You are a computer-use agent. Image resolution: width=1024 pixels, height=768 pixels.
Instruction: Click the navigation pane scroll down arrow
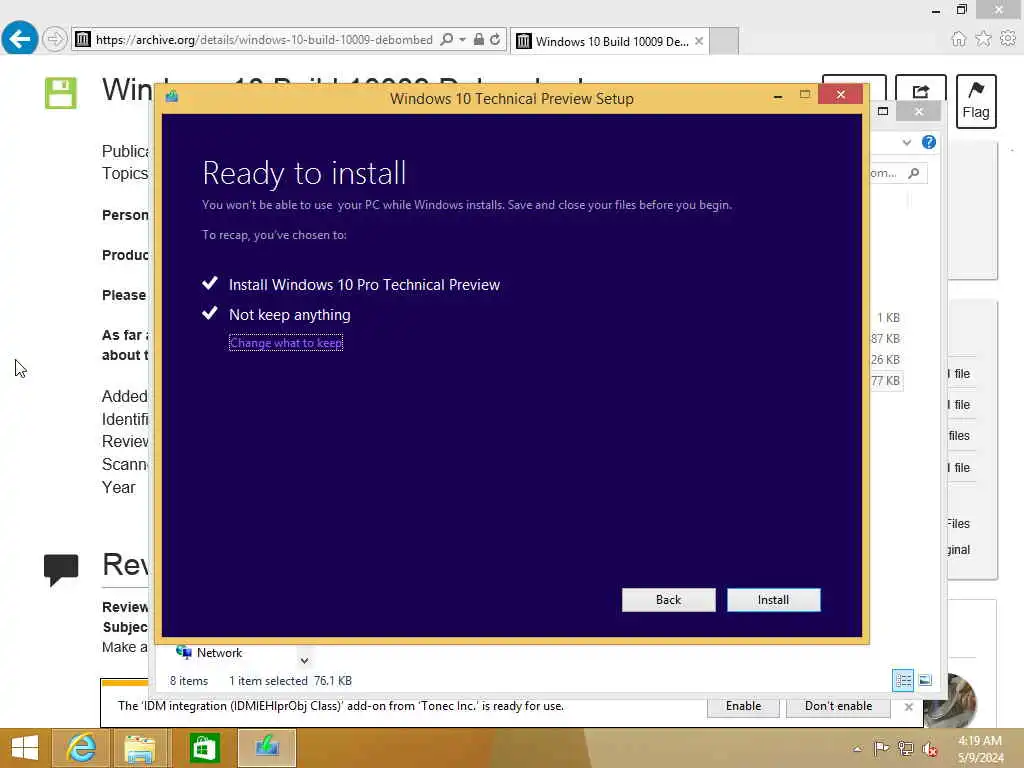304,660
